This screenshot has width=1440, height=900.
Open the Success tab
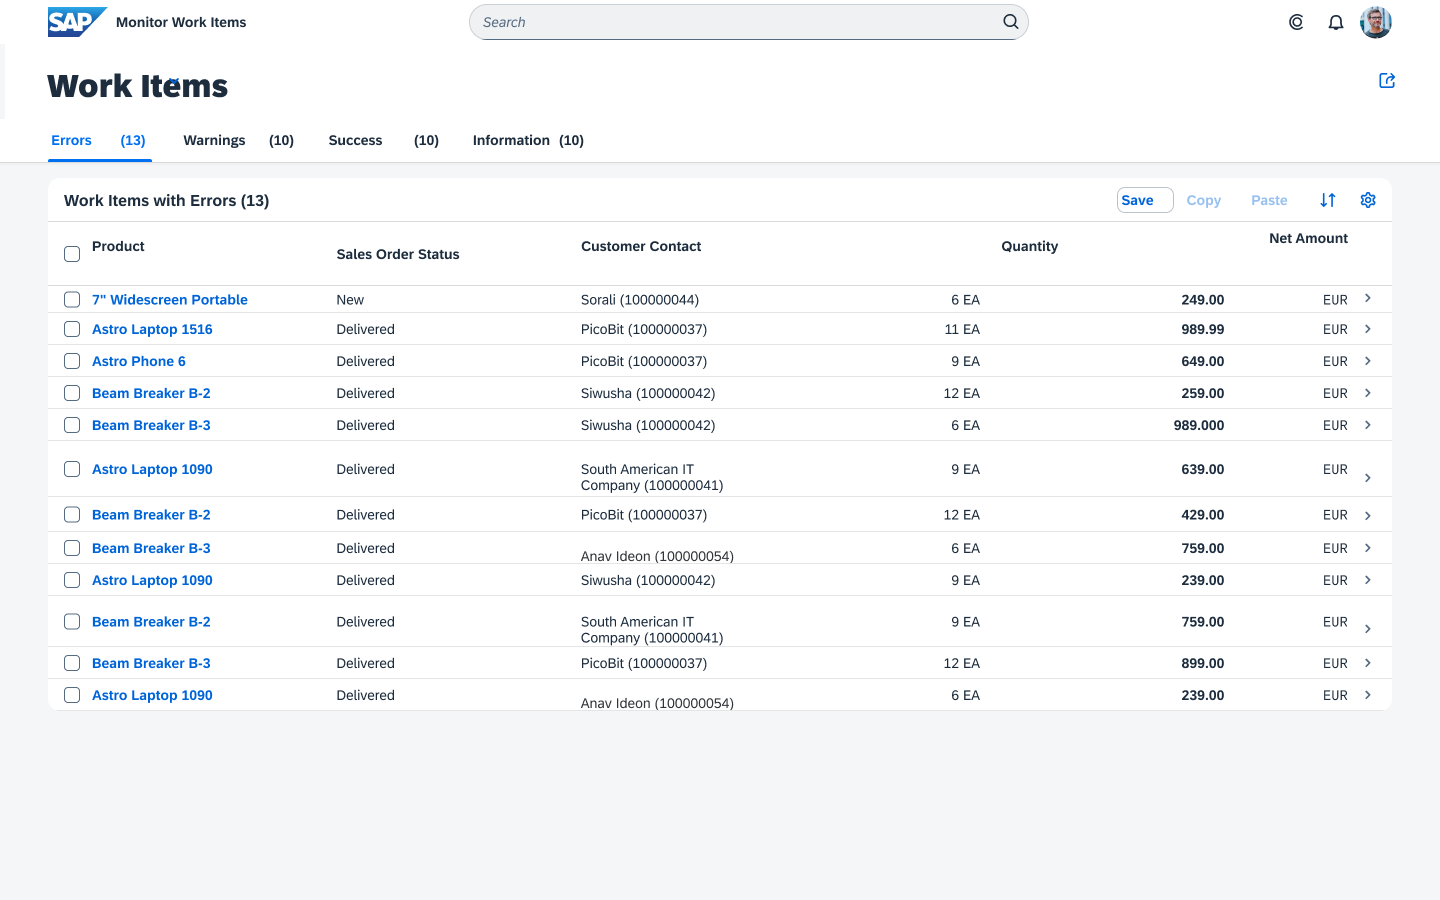click(x=384, y=140)
